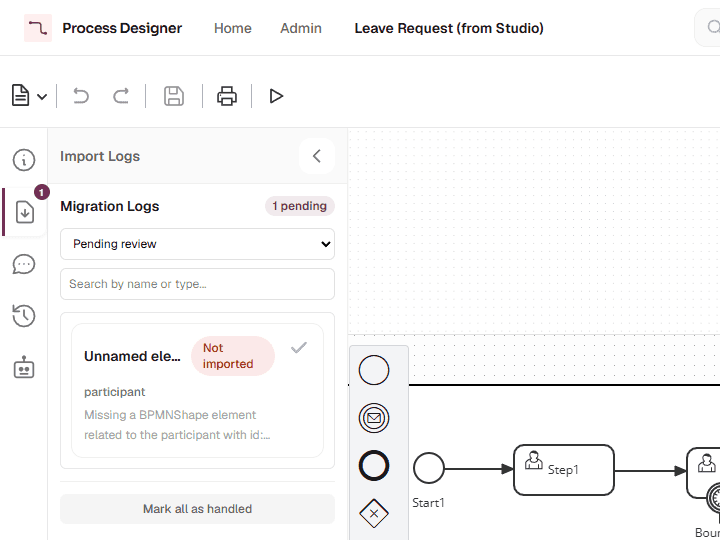Run the process with play icon
Image resolution: width=720 pixels, height=540 pixels.
pyautogui.click(x=276, y=96)
